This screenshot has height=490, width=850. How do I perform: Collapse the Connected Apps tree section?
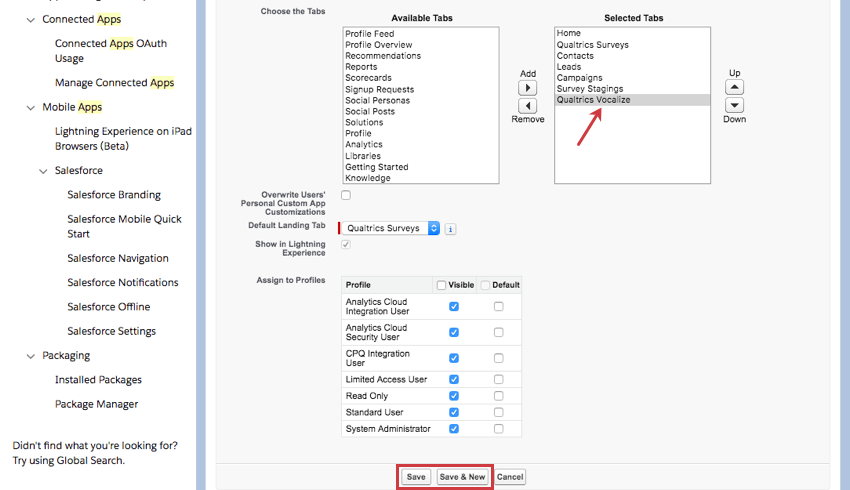pyautogui.click(x=30, y=20)
